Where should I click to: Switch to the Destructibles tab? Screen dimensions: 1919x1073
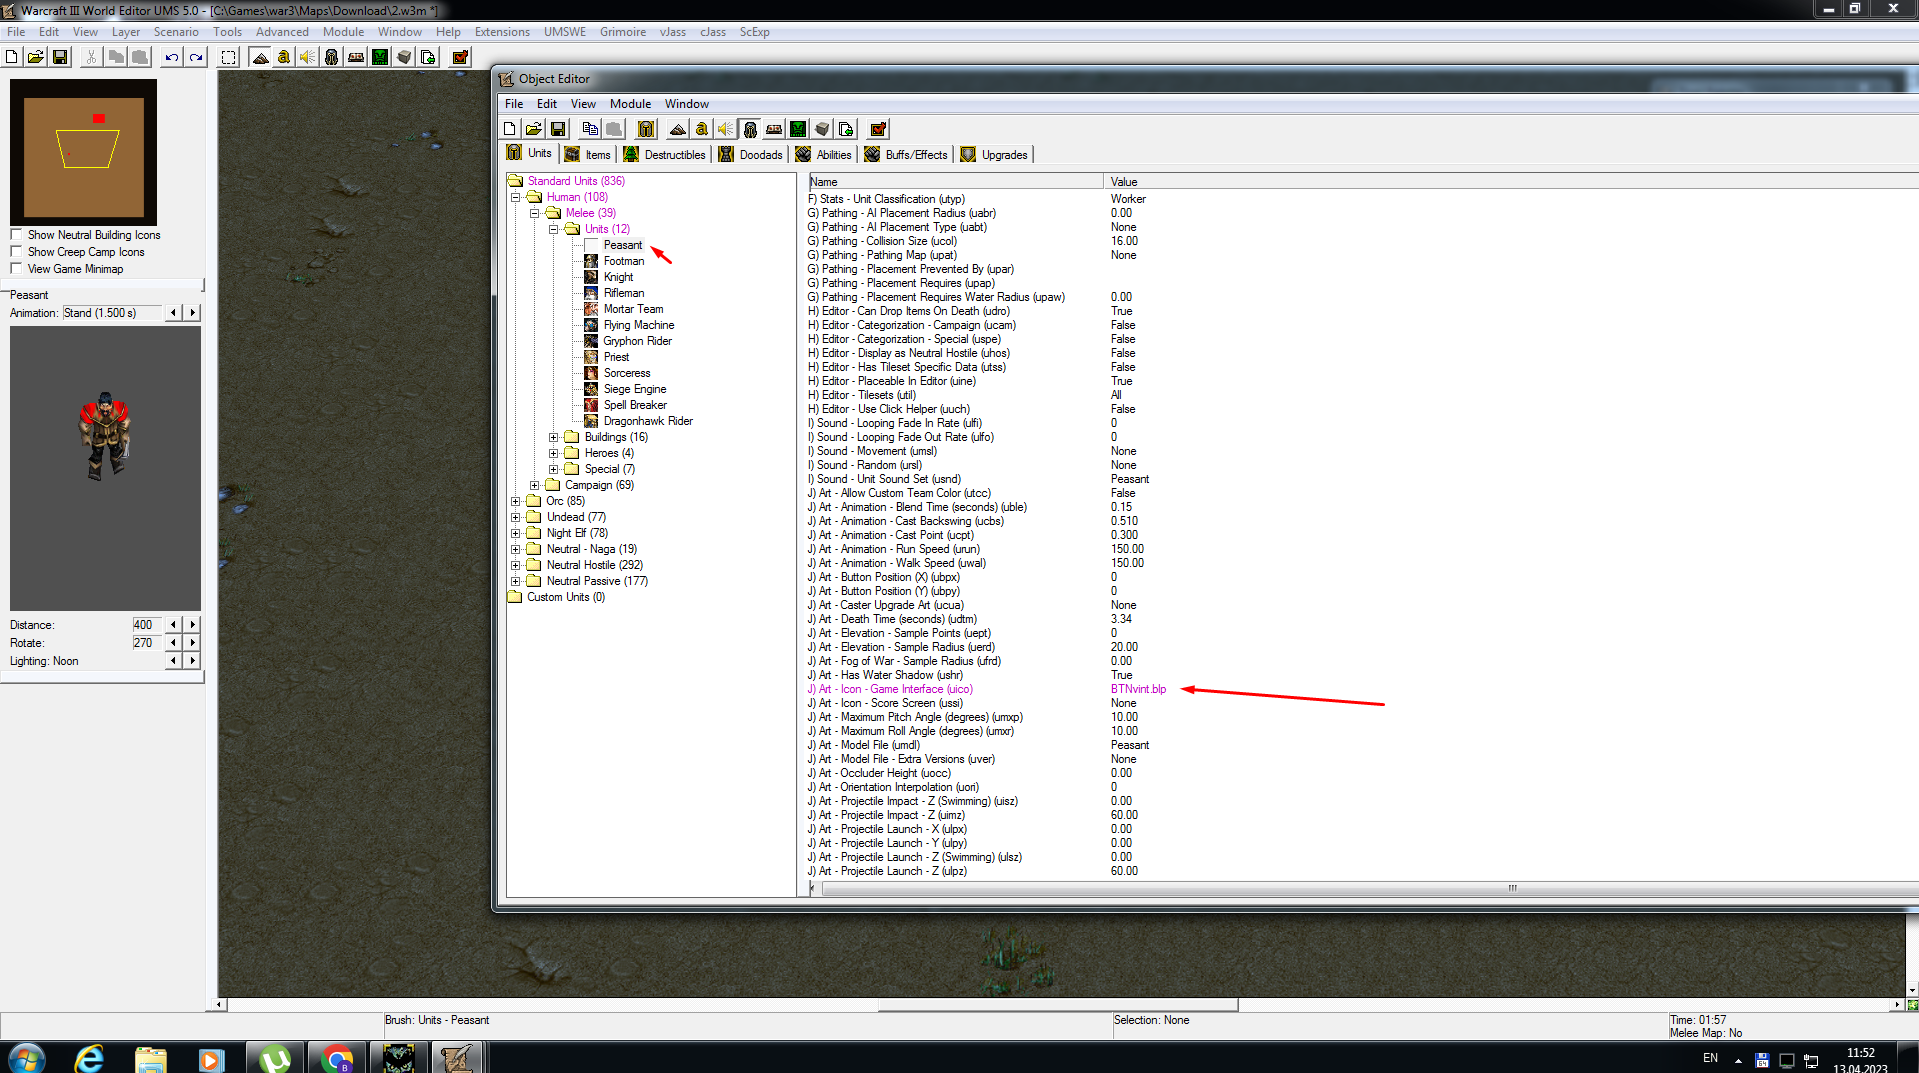coord(665,155)
